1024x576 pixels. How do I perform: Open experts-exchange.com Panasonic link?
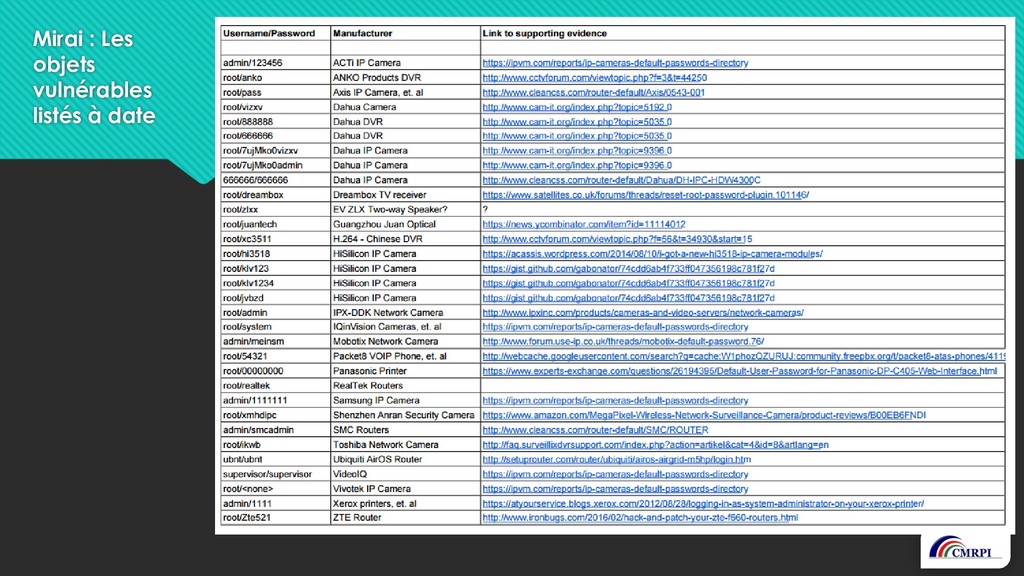740,371
